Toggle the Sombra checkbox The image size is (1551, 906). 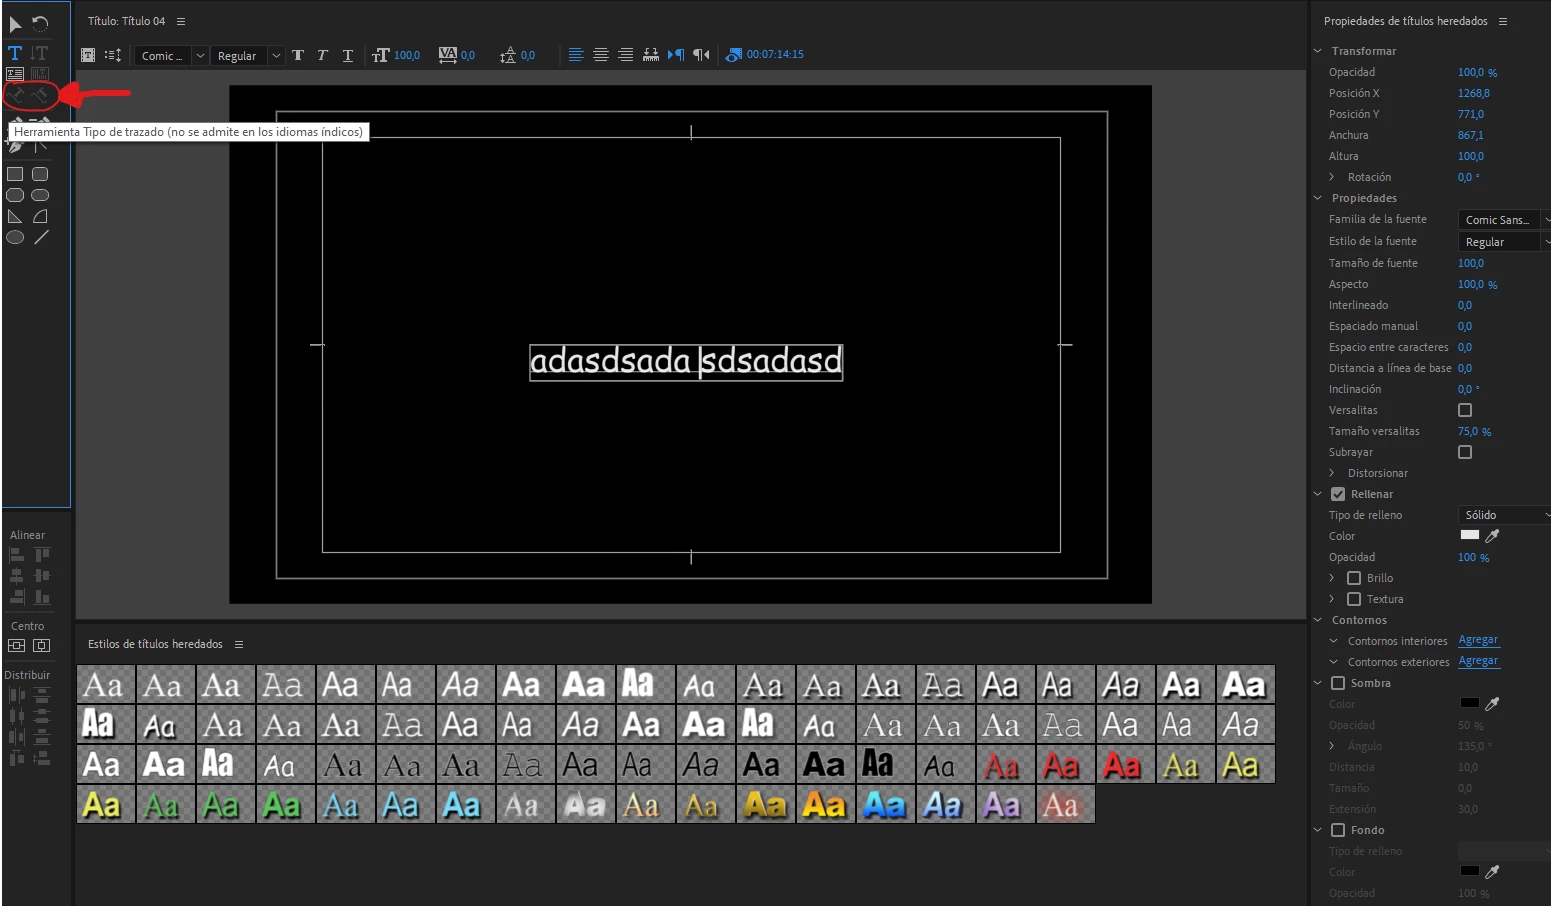pos(1338,683)
